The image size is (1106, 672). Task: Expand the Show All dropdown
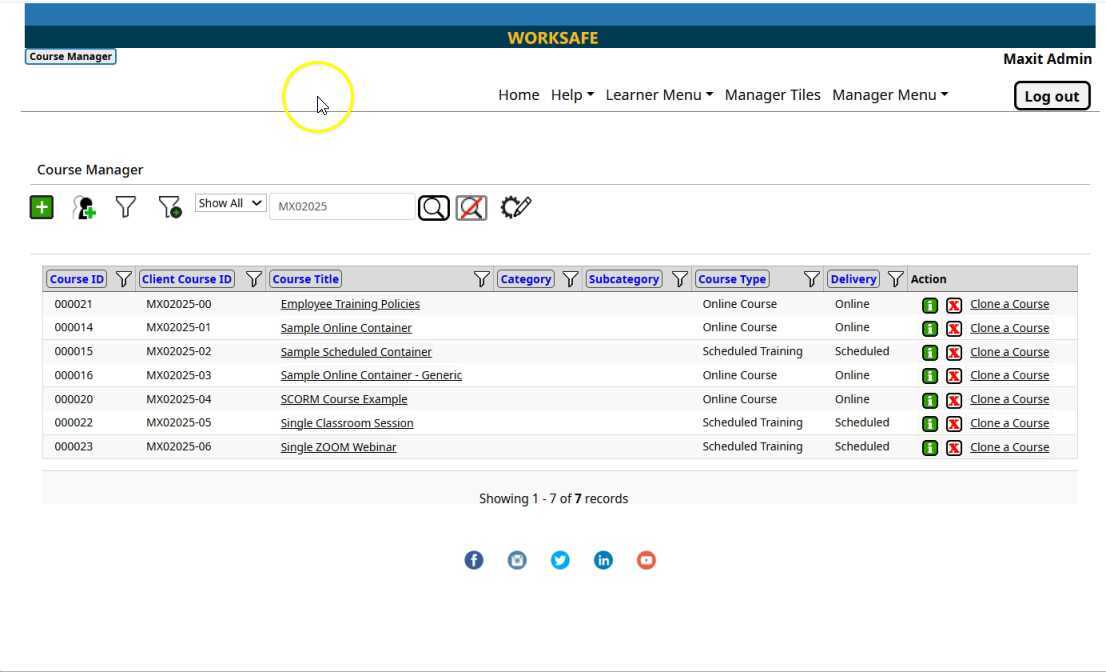[x=230, y=203]
